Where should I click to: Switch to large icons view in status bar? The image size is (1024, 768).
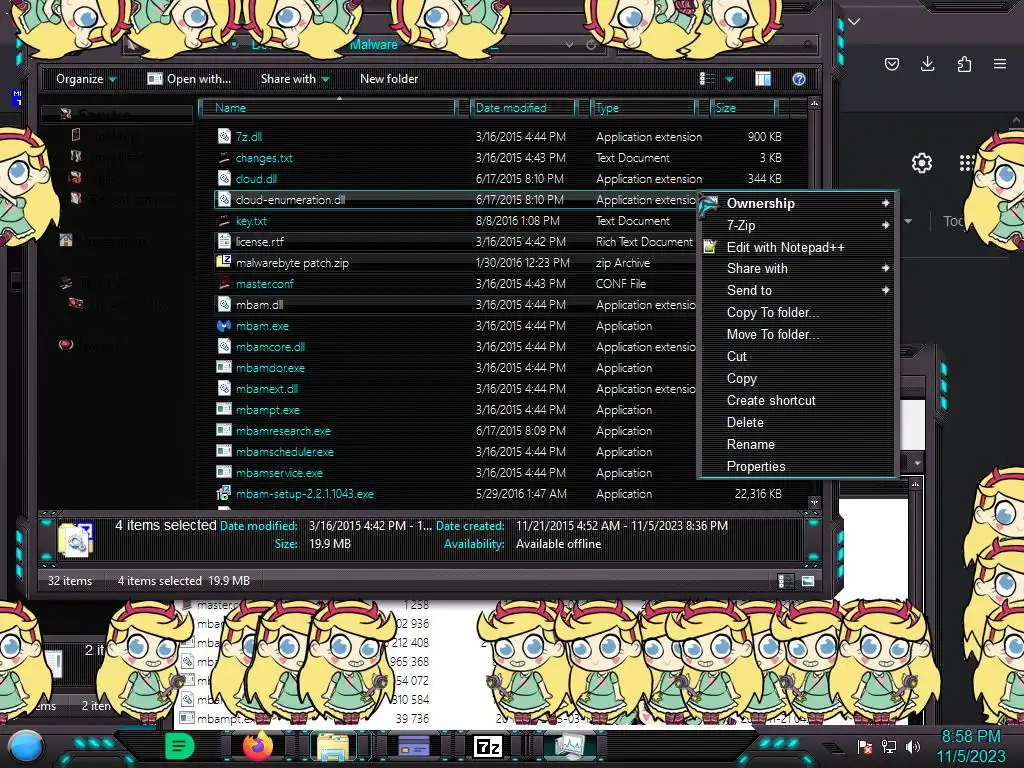coord(808,581)
